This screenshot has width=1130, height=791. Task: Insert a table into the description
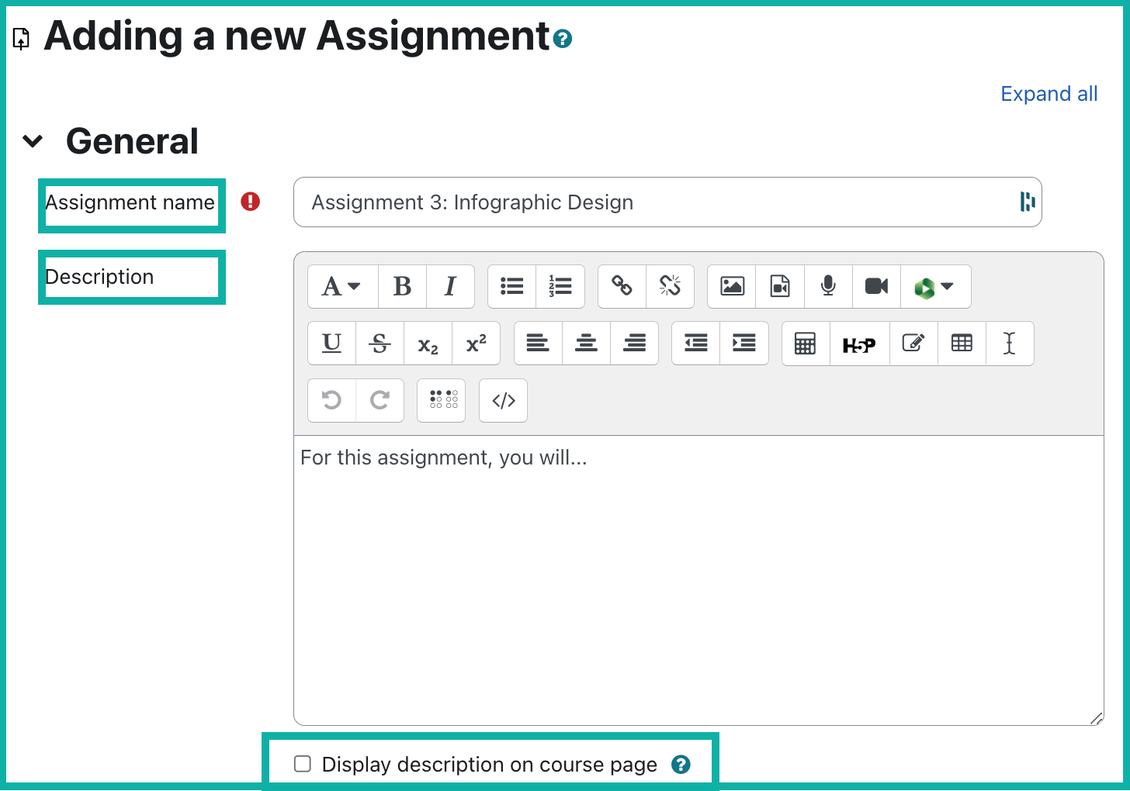(961, 343)
